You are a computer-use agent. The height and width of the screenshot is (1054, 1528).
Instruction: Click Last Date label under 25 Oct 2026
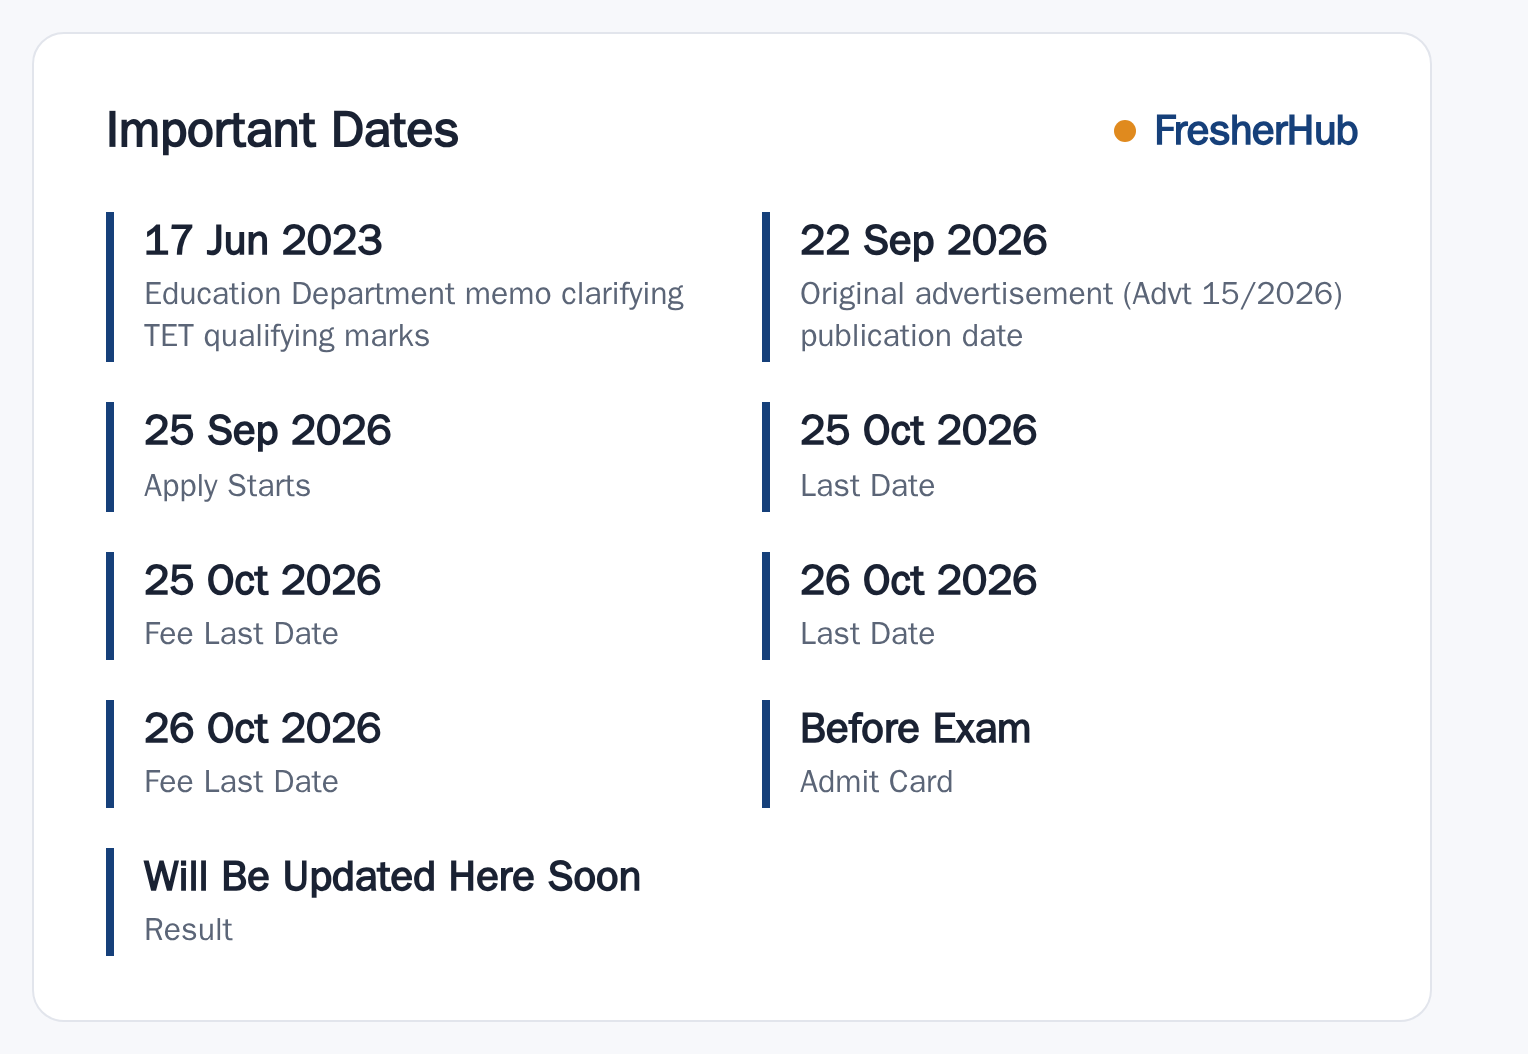tap(867, 485)
